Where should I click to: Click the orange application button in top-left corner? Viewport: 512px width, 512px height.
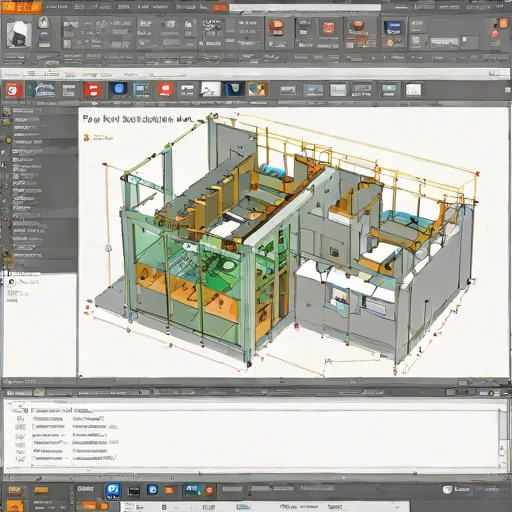click(21, 7)
